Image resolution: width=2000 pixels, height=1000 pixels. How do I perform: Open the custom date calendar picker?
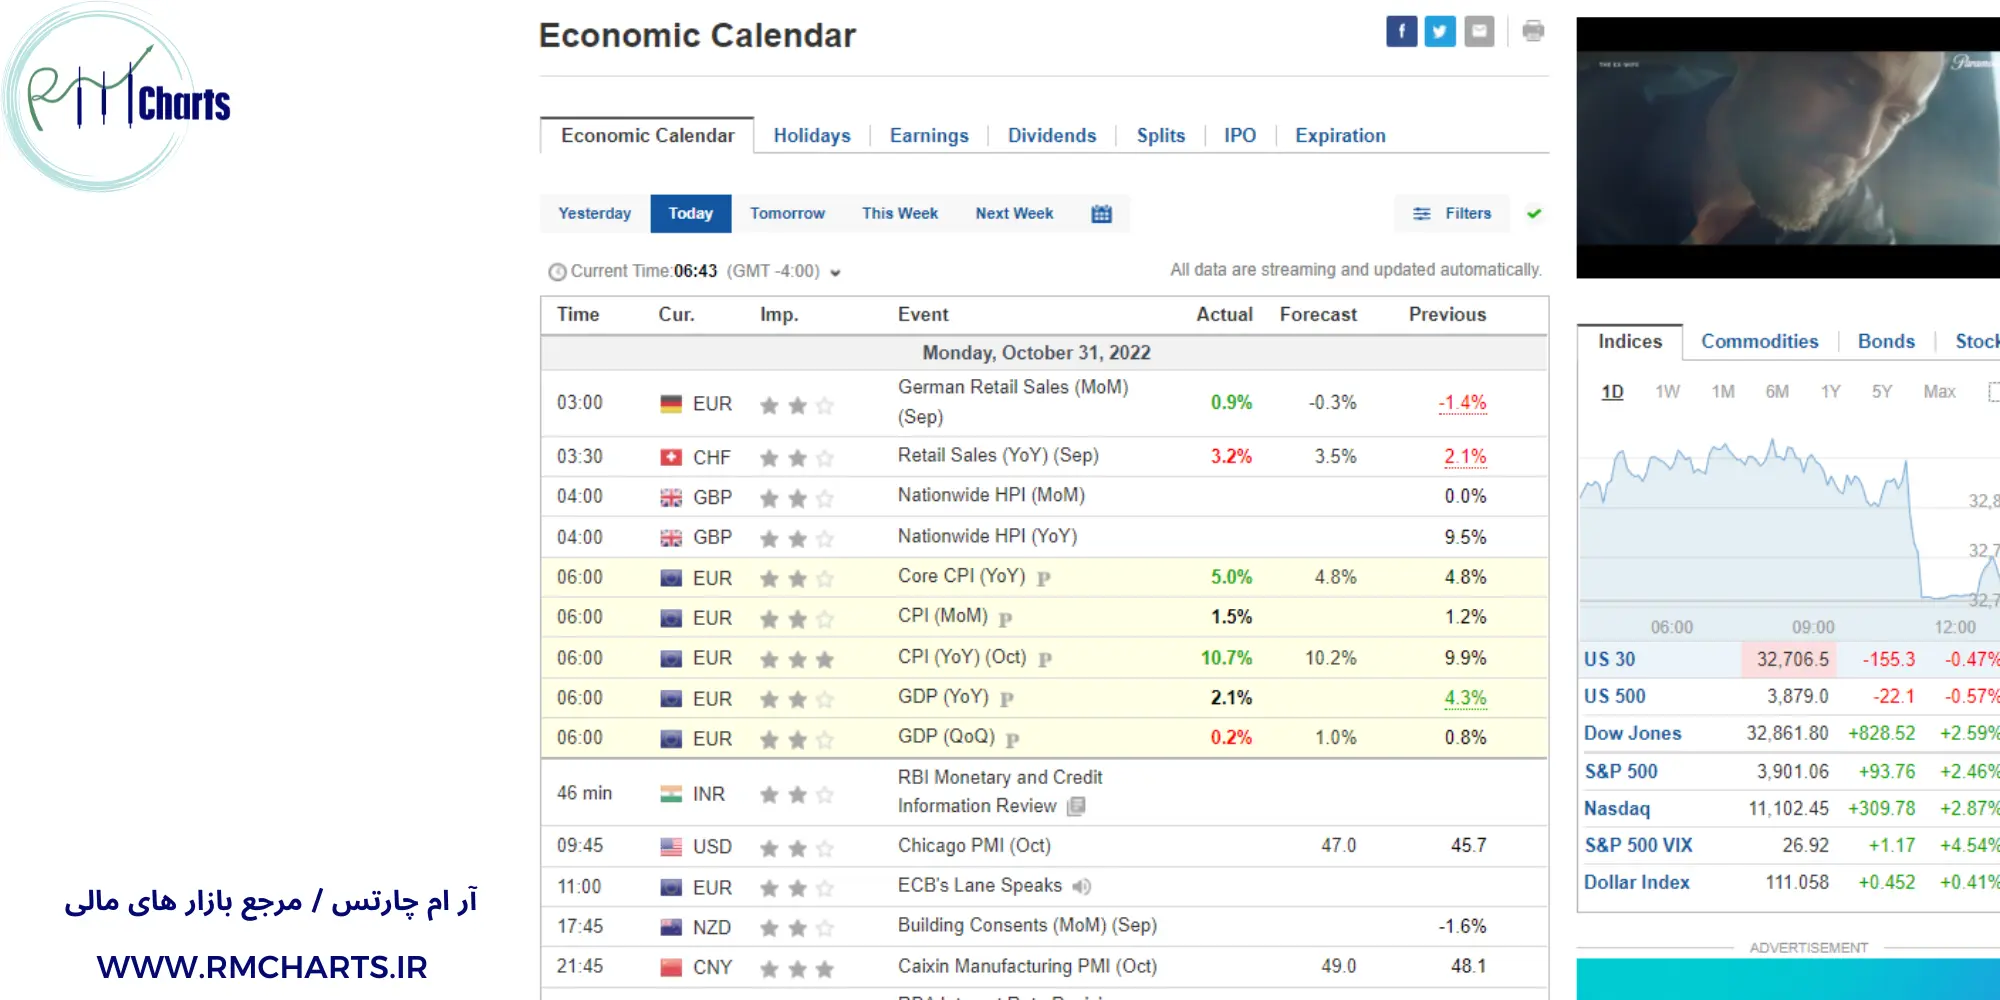[1101, 214]
